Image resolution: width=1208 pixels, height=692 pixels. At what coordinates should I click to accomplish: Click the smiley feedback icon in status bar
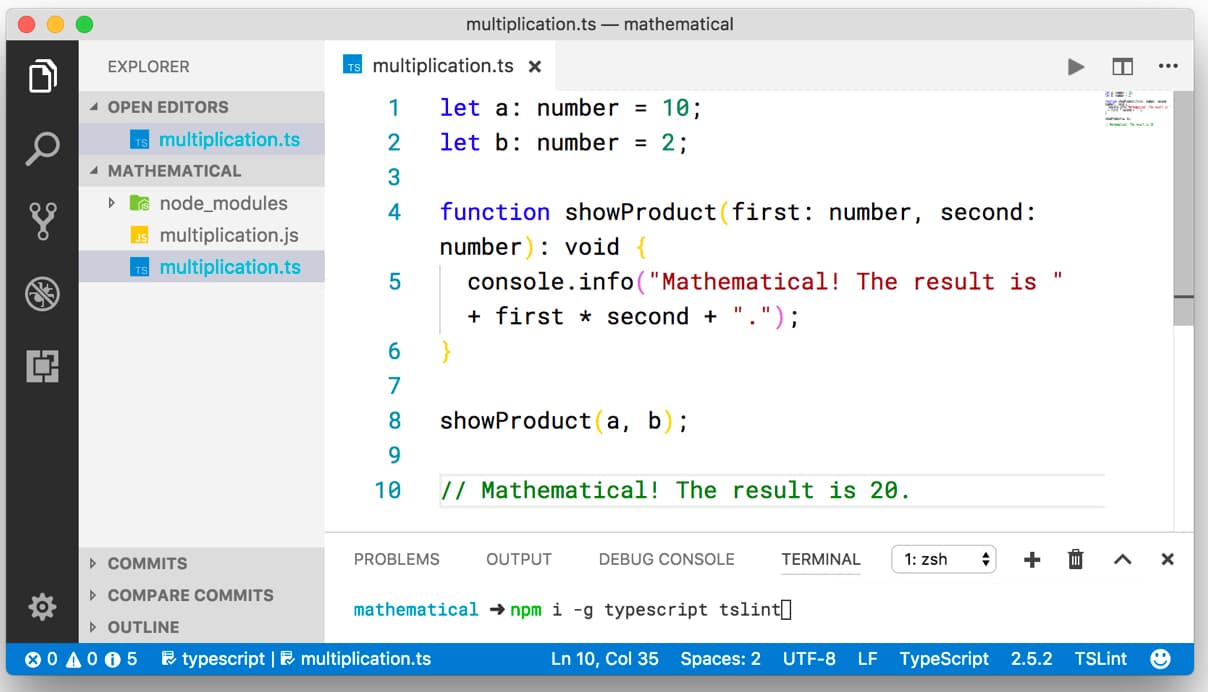coord(1161,659)
